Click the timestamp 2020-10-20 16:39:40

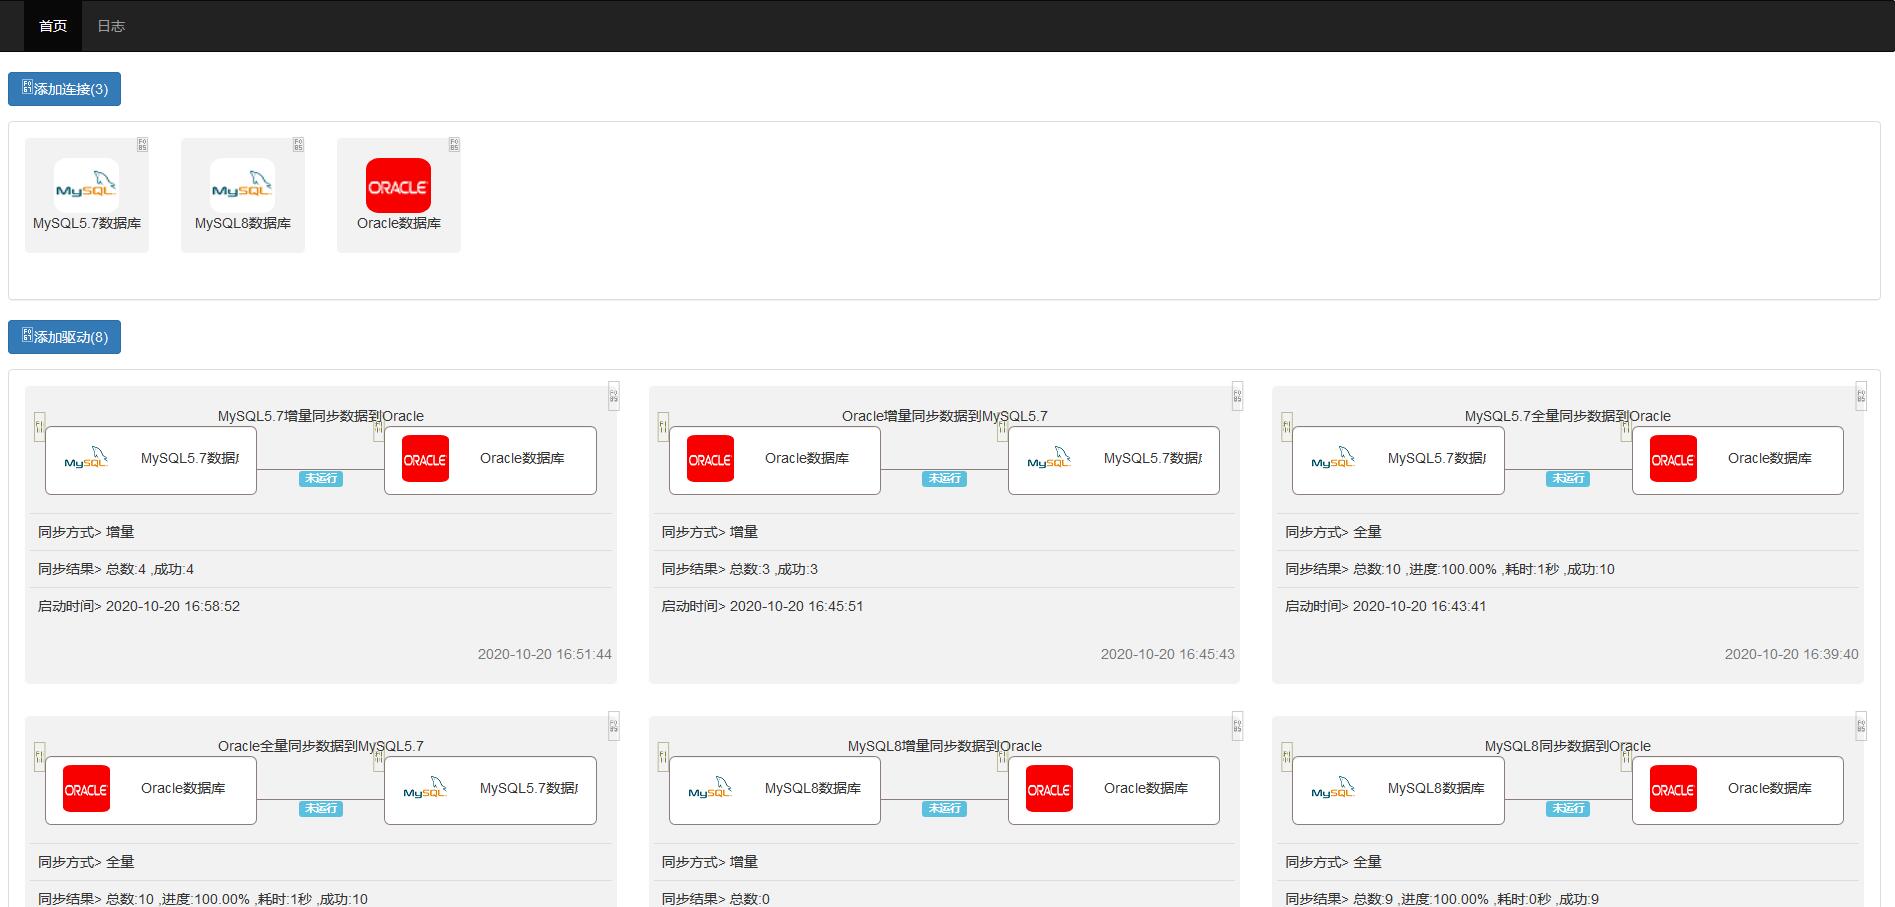(1792, 654)
